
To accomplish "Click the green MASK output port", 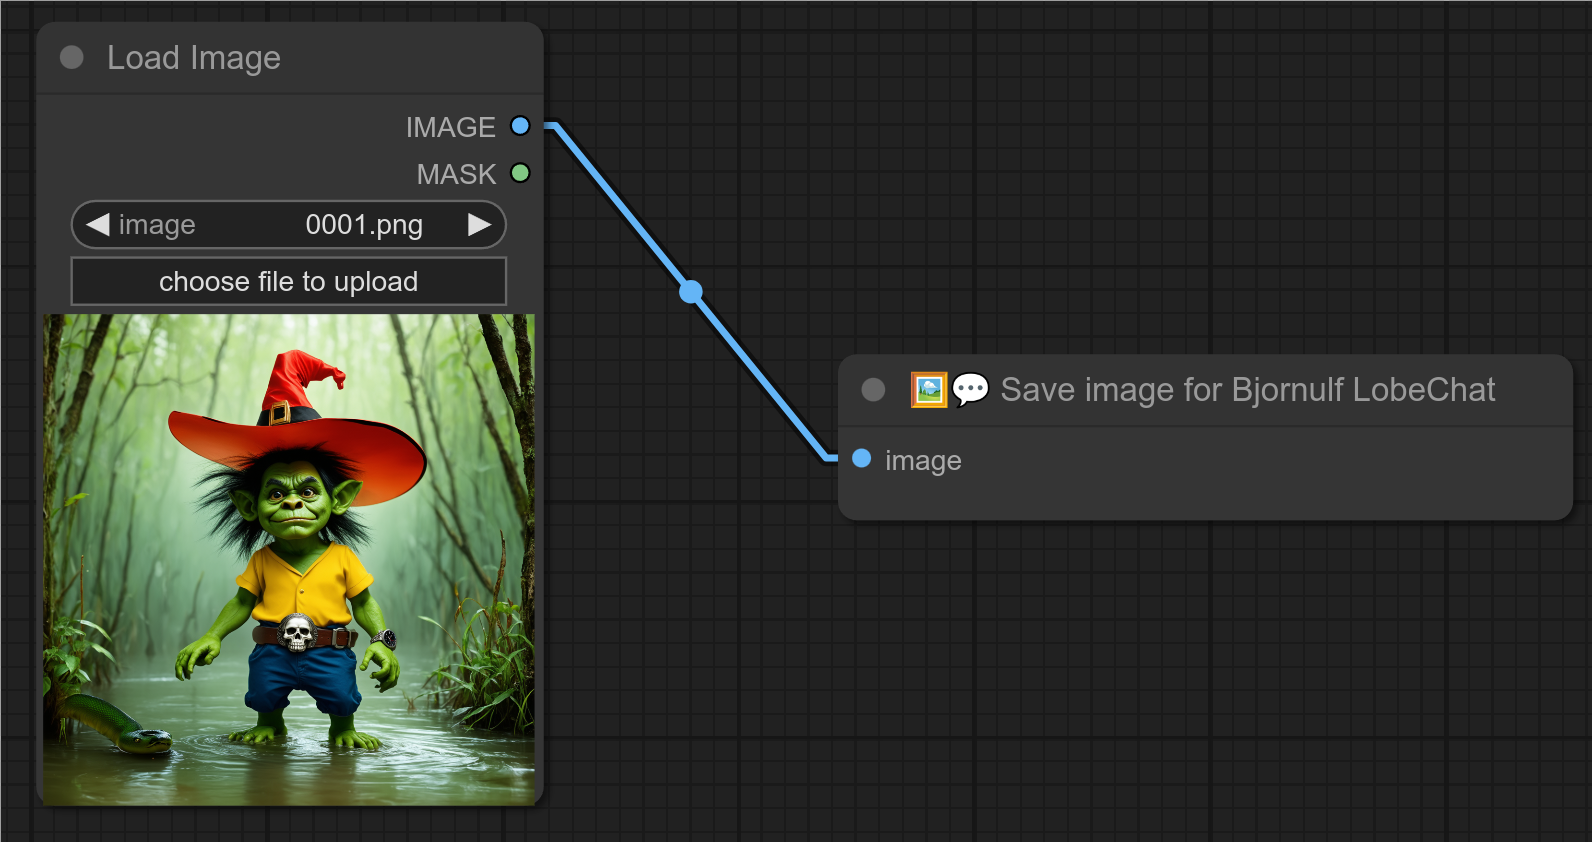I will click(520, 173).
